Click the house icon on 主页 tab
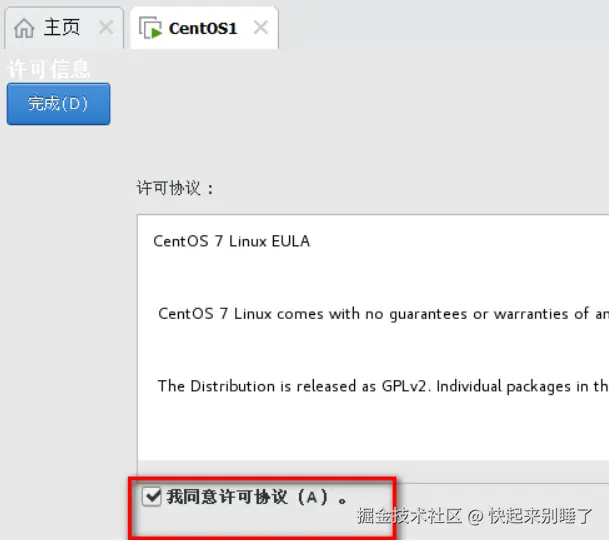 24,28
